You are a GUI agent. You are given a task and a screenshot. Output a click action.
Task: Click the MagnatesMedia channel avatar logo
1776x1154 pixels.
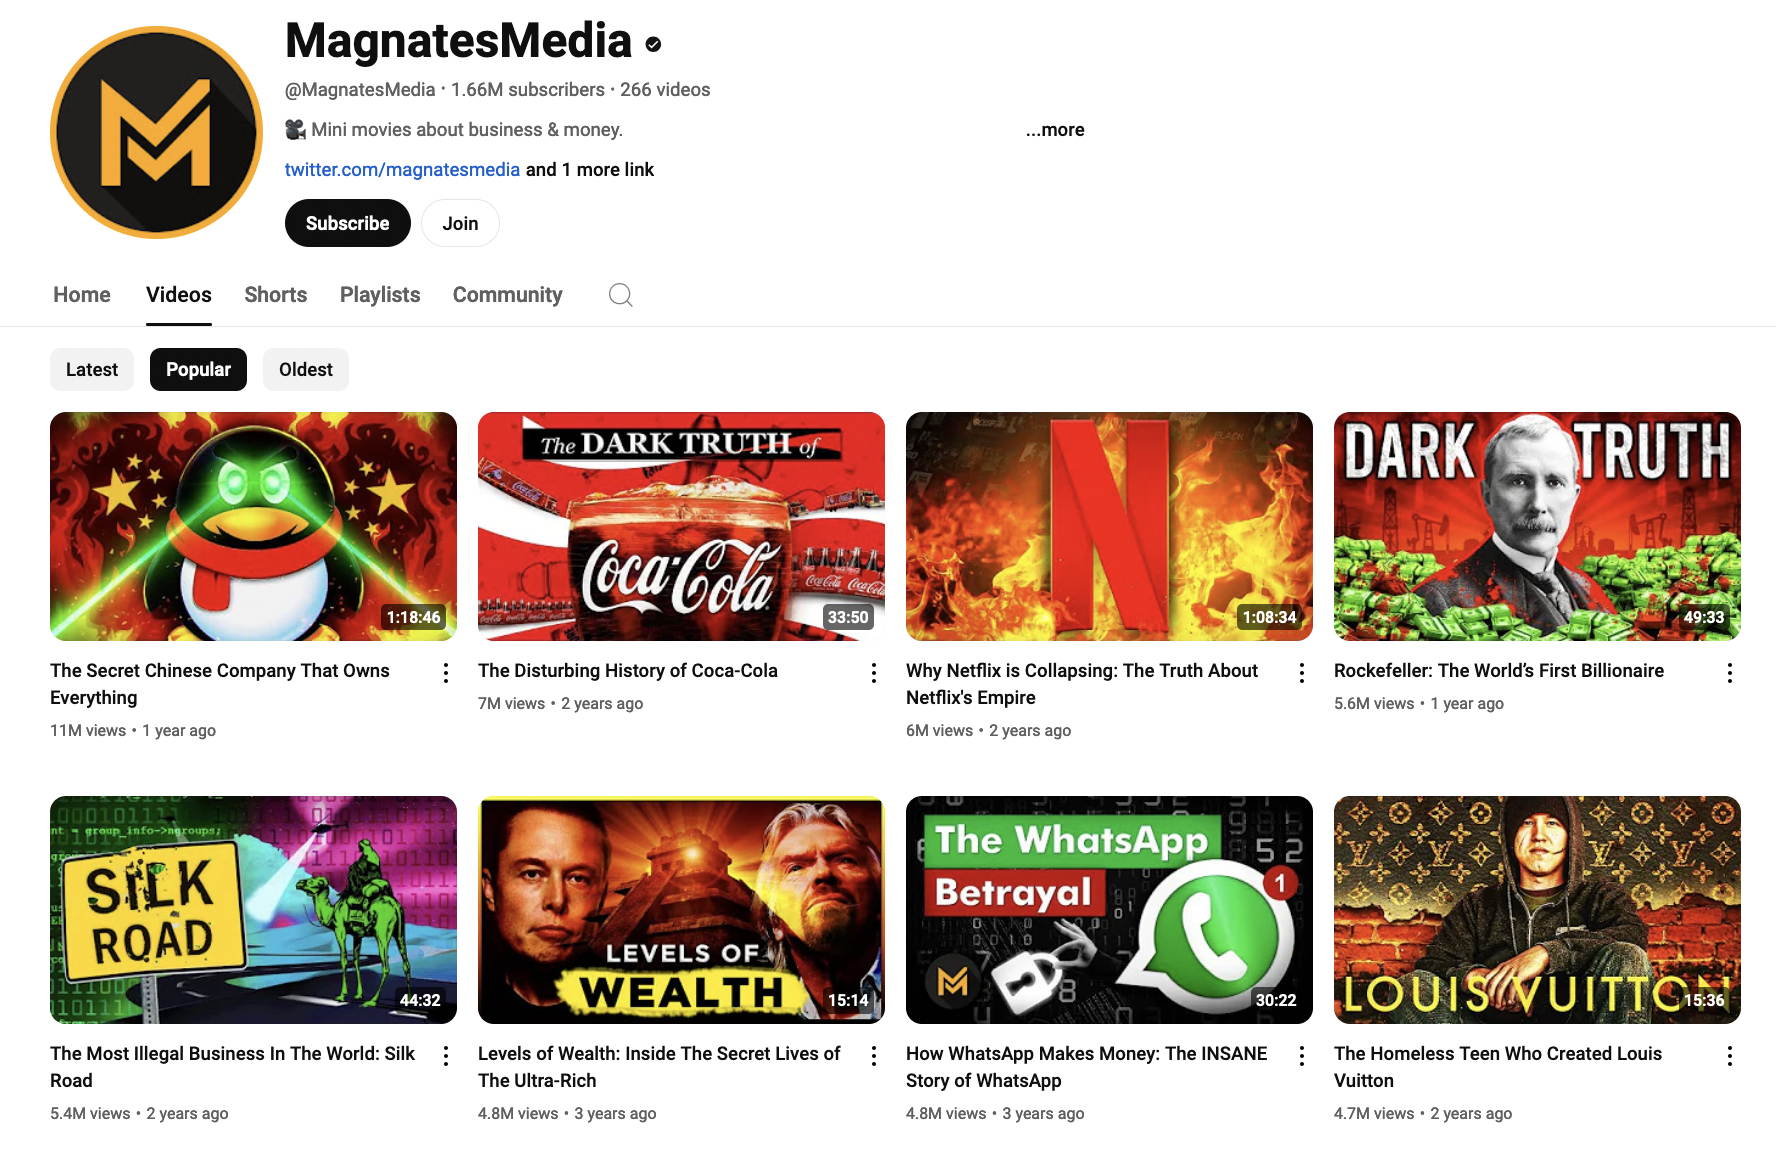point(157,133)
